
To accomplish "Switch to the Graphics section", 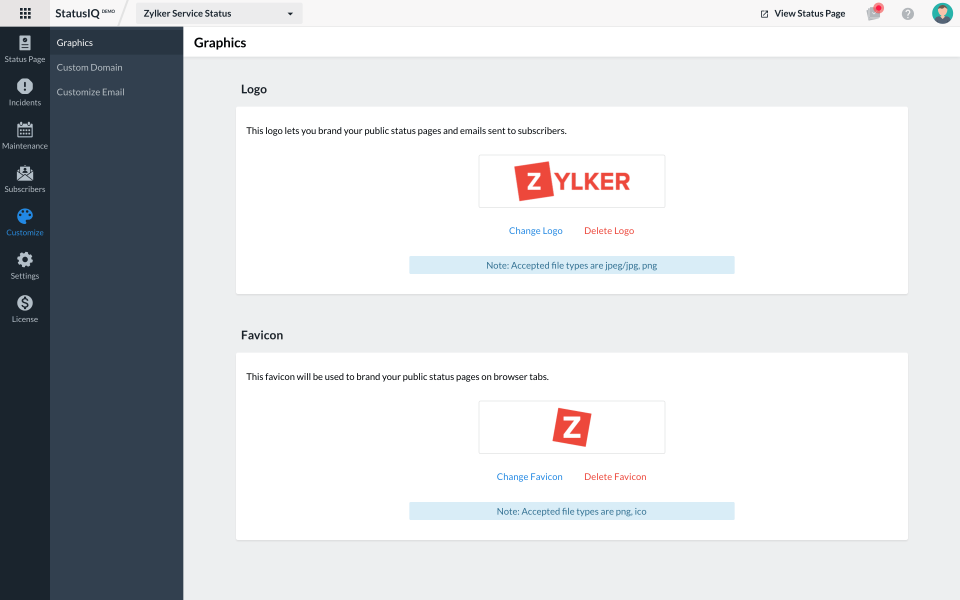I will click(73, 43).
